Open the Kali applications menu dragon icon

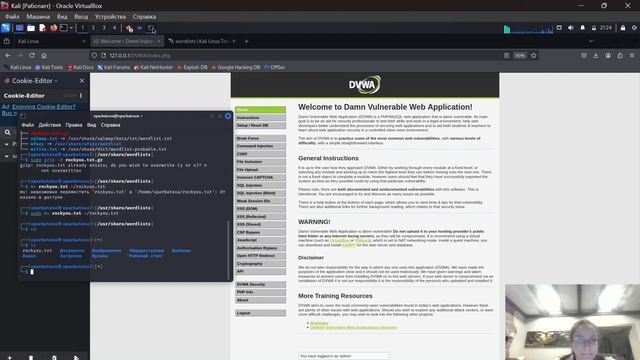(6, 28)
